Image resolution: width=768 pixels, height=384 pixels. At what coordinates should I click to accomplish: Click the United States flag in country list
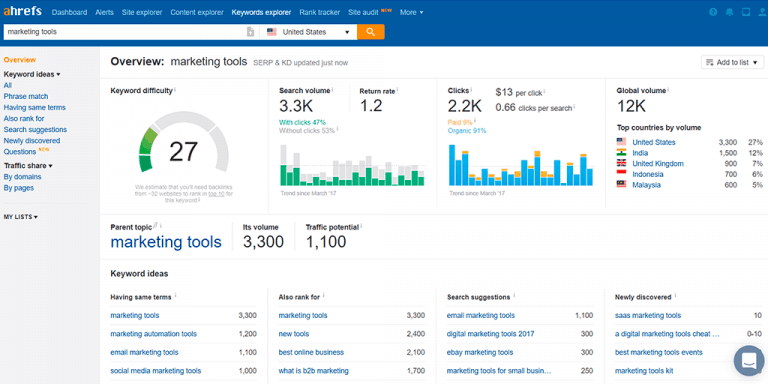click(x=621, y=142)
